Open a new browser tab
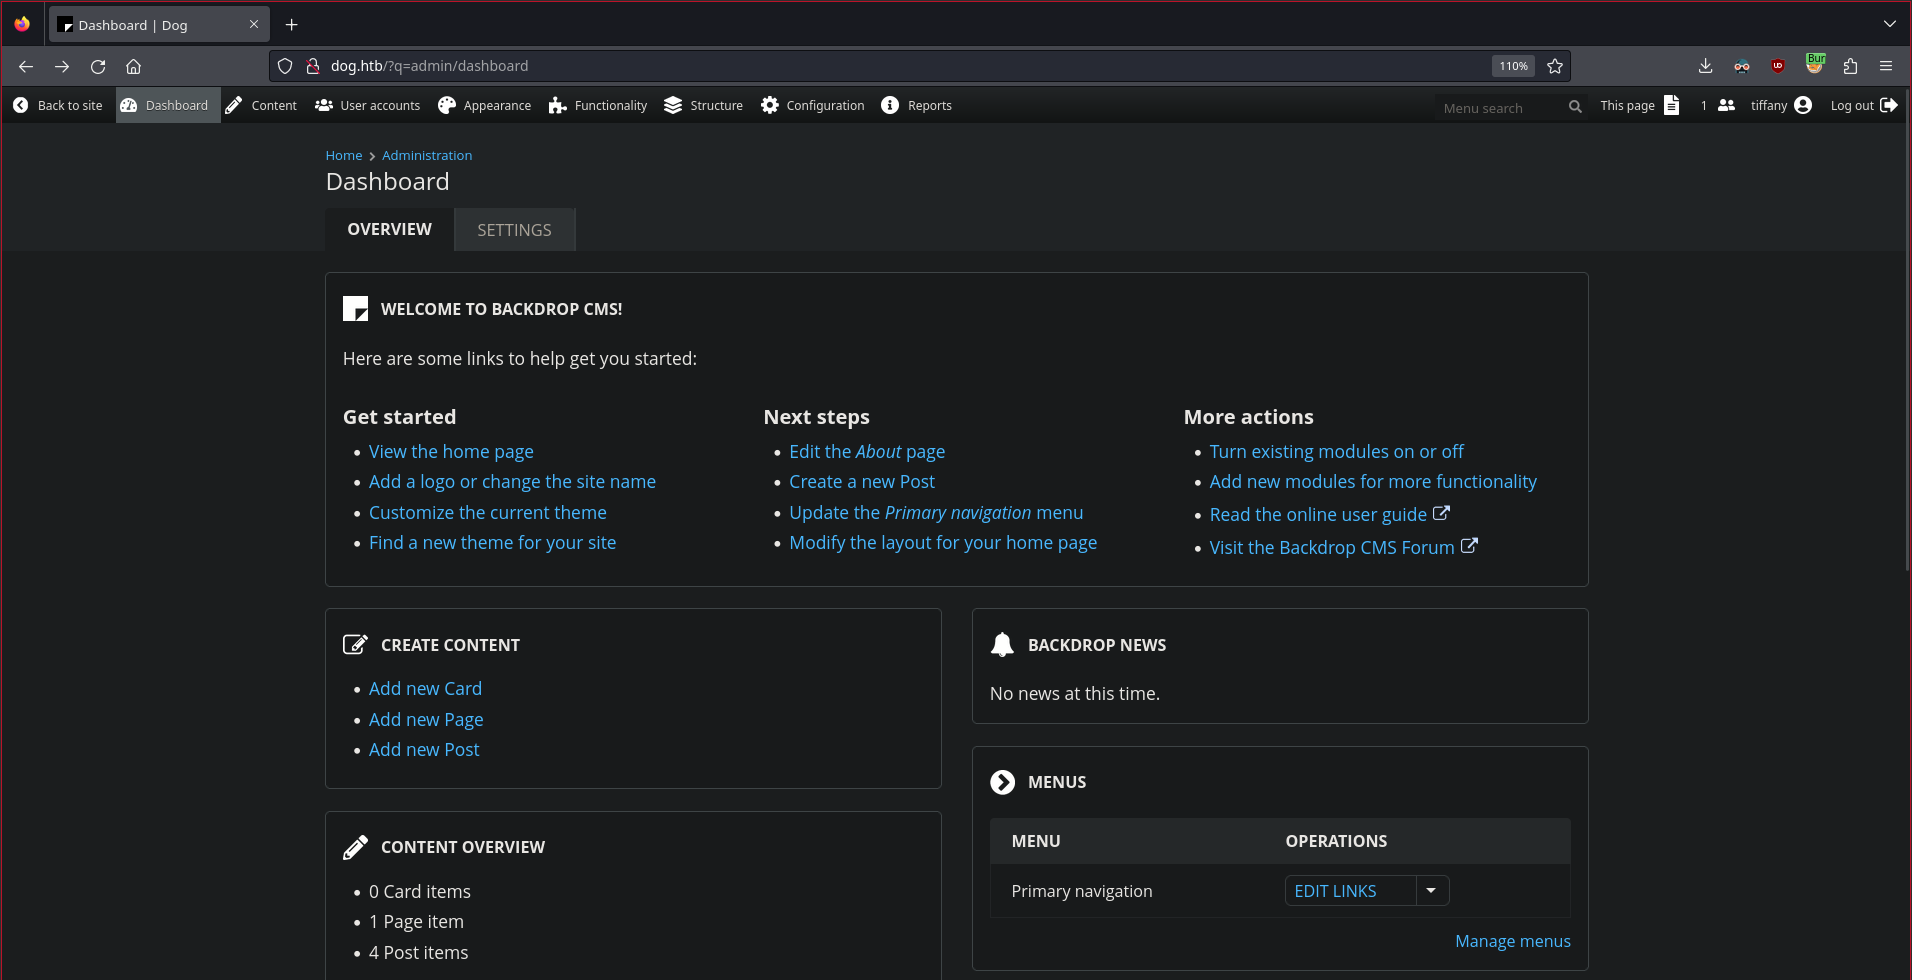The image size is (1912, 980). click(292, 25)
